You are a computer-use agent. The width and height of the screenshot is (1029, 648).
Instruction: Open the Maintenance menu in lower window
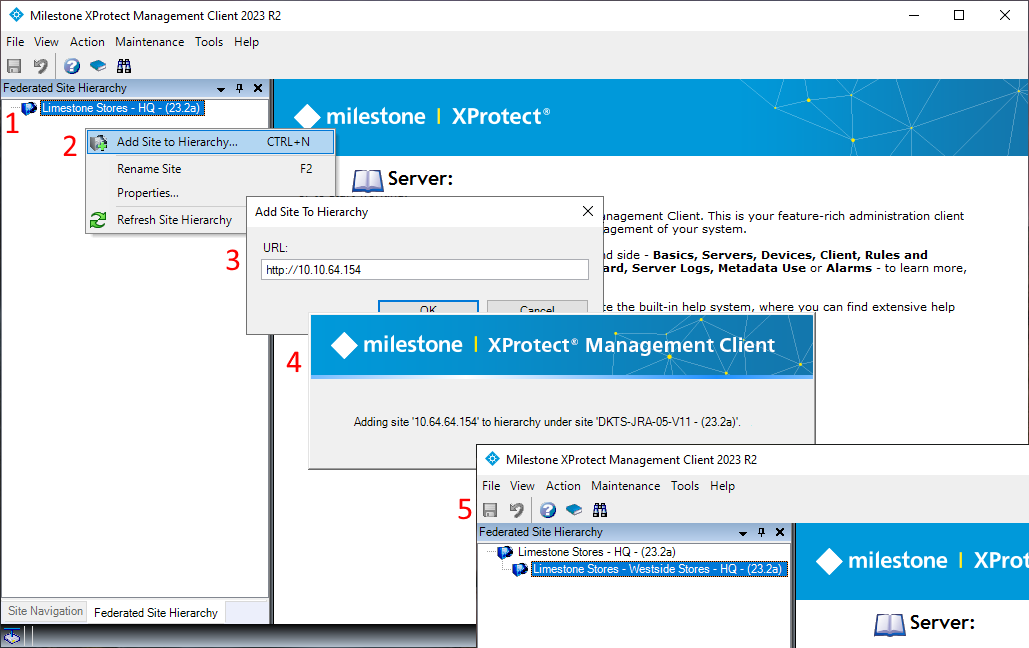[625, 486]
